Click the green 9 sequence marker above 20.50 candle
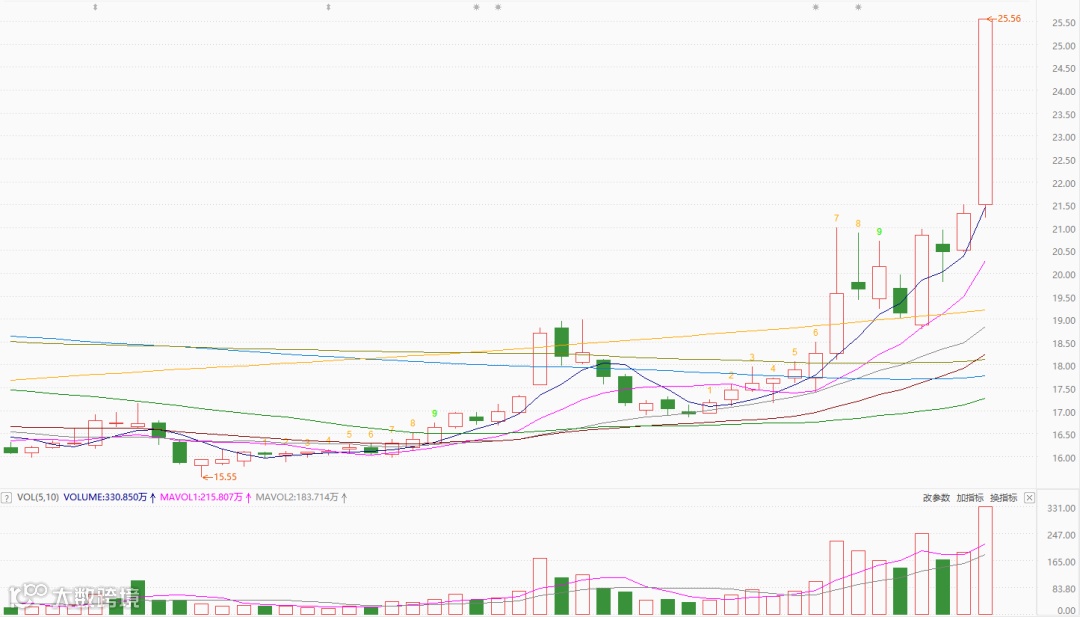Screen dimensions: 1080x617 (x=879, y=232)
